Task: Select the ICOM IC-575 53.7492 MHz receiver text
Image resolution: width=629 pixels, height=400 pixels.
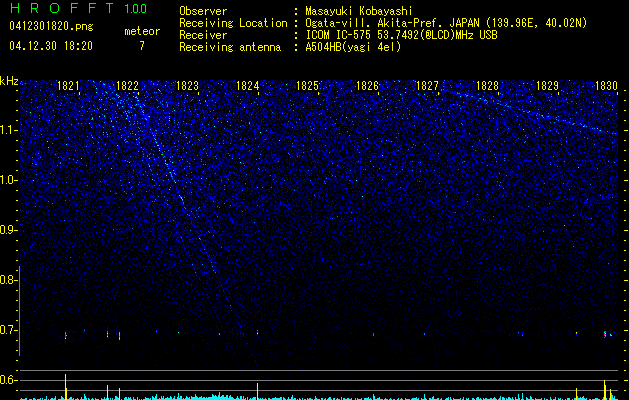Action: click(401, 35)
